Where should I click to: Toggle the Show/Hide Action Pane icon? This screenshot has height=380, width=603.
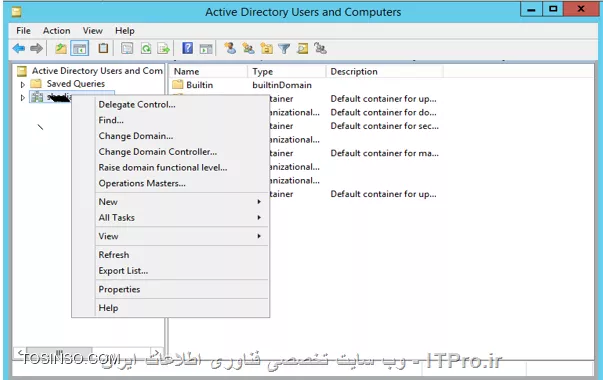[x=206, y=48]
